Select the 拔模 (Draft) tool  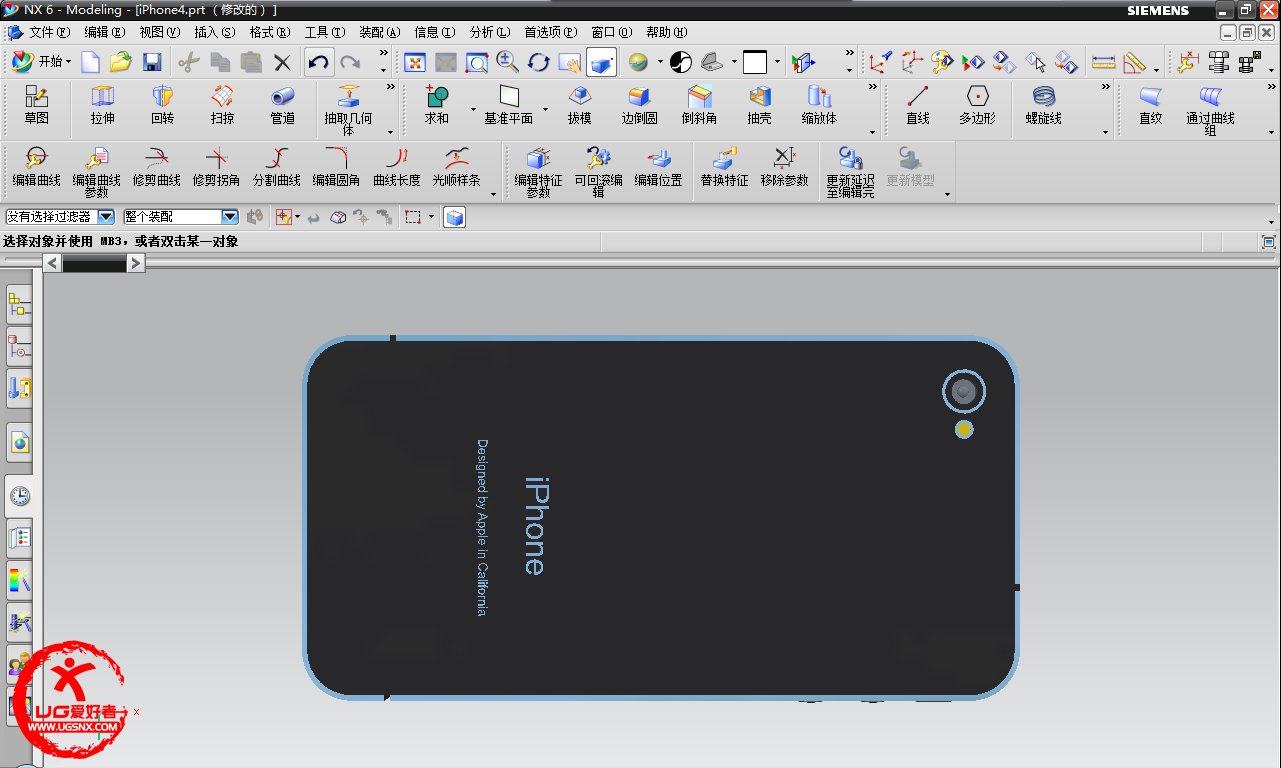tap(579, 105)
